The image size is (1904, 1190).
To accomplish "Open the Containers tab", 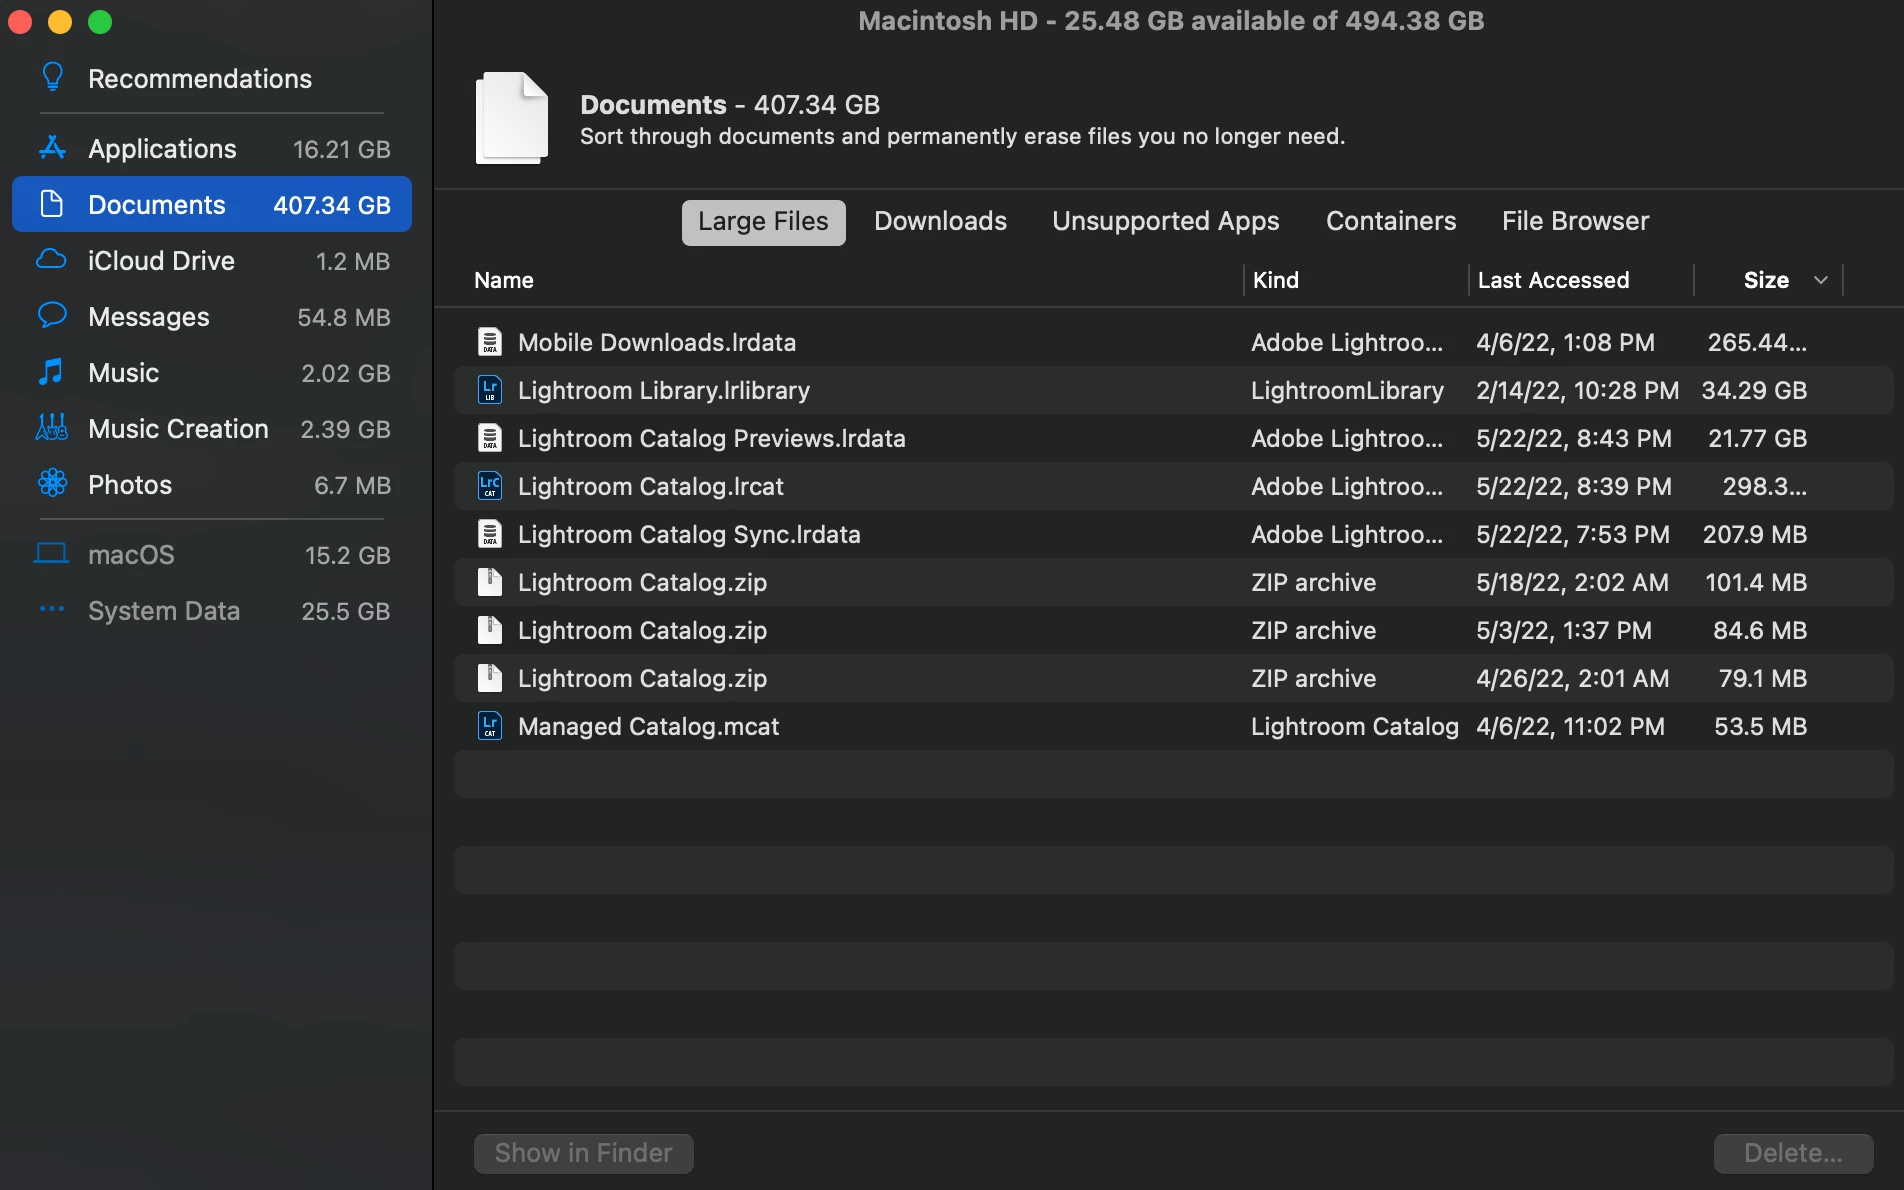I will point(1391,221).
